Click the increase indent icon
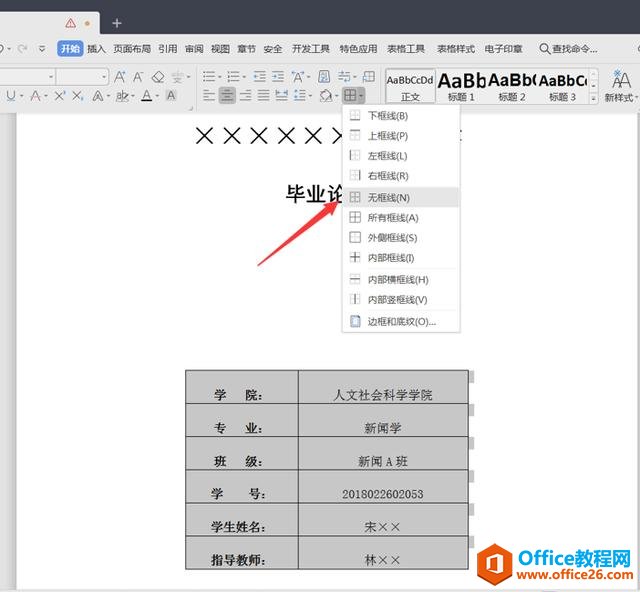This screenshot has width=640, height=592. click(278, 76)
